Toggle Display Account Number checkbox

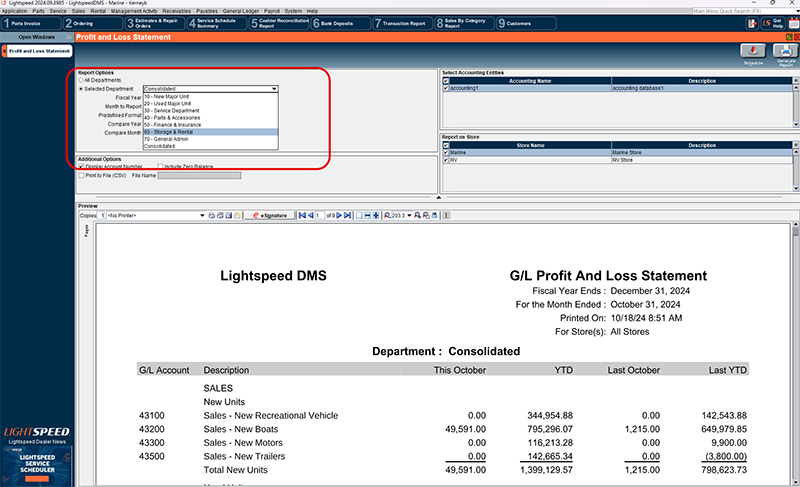coord(81,167)
